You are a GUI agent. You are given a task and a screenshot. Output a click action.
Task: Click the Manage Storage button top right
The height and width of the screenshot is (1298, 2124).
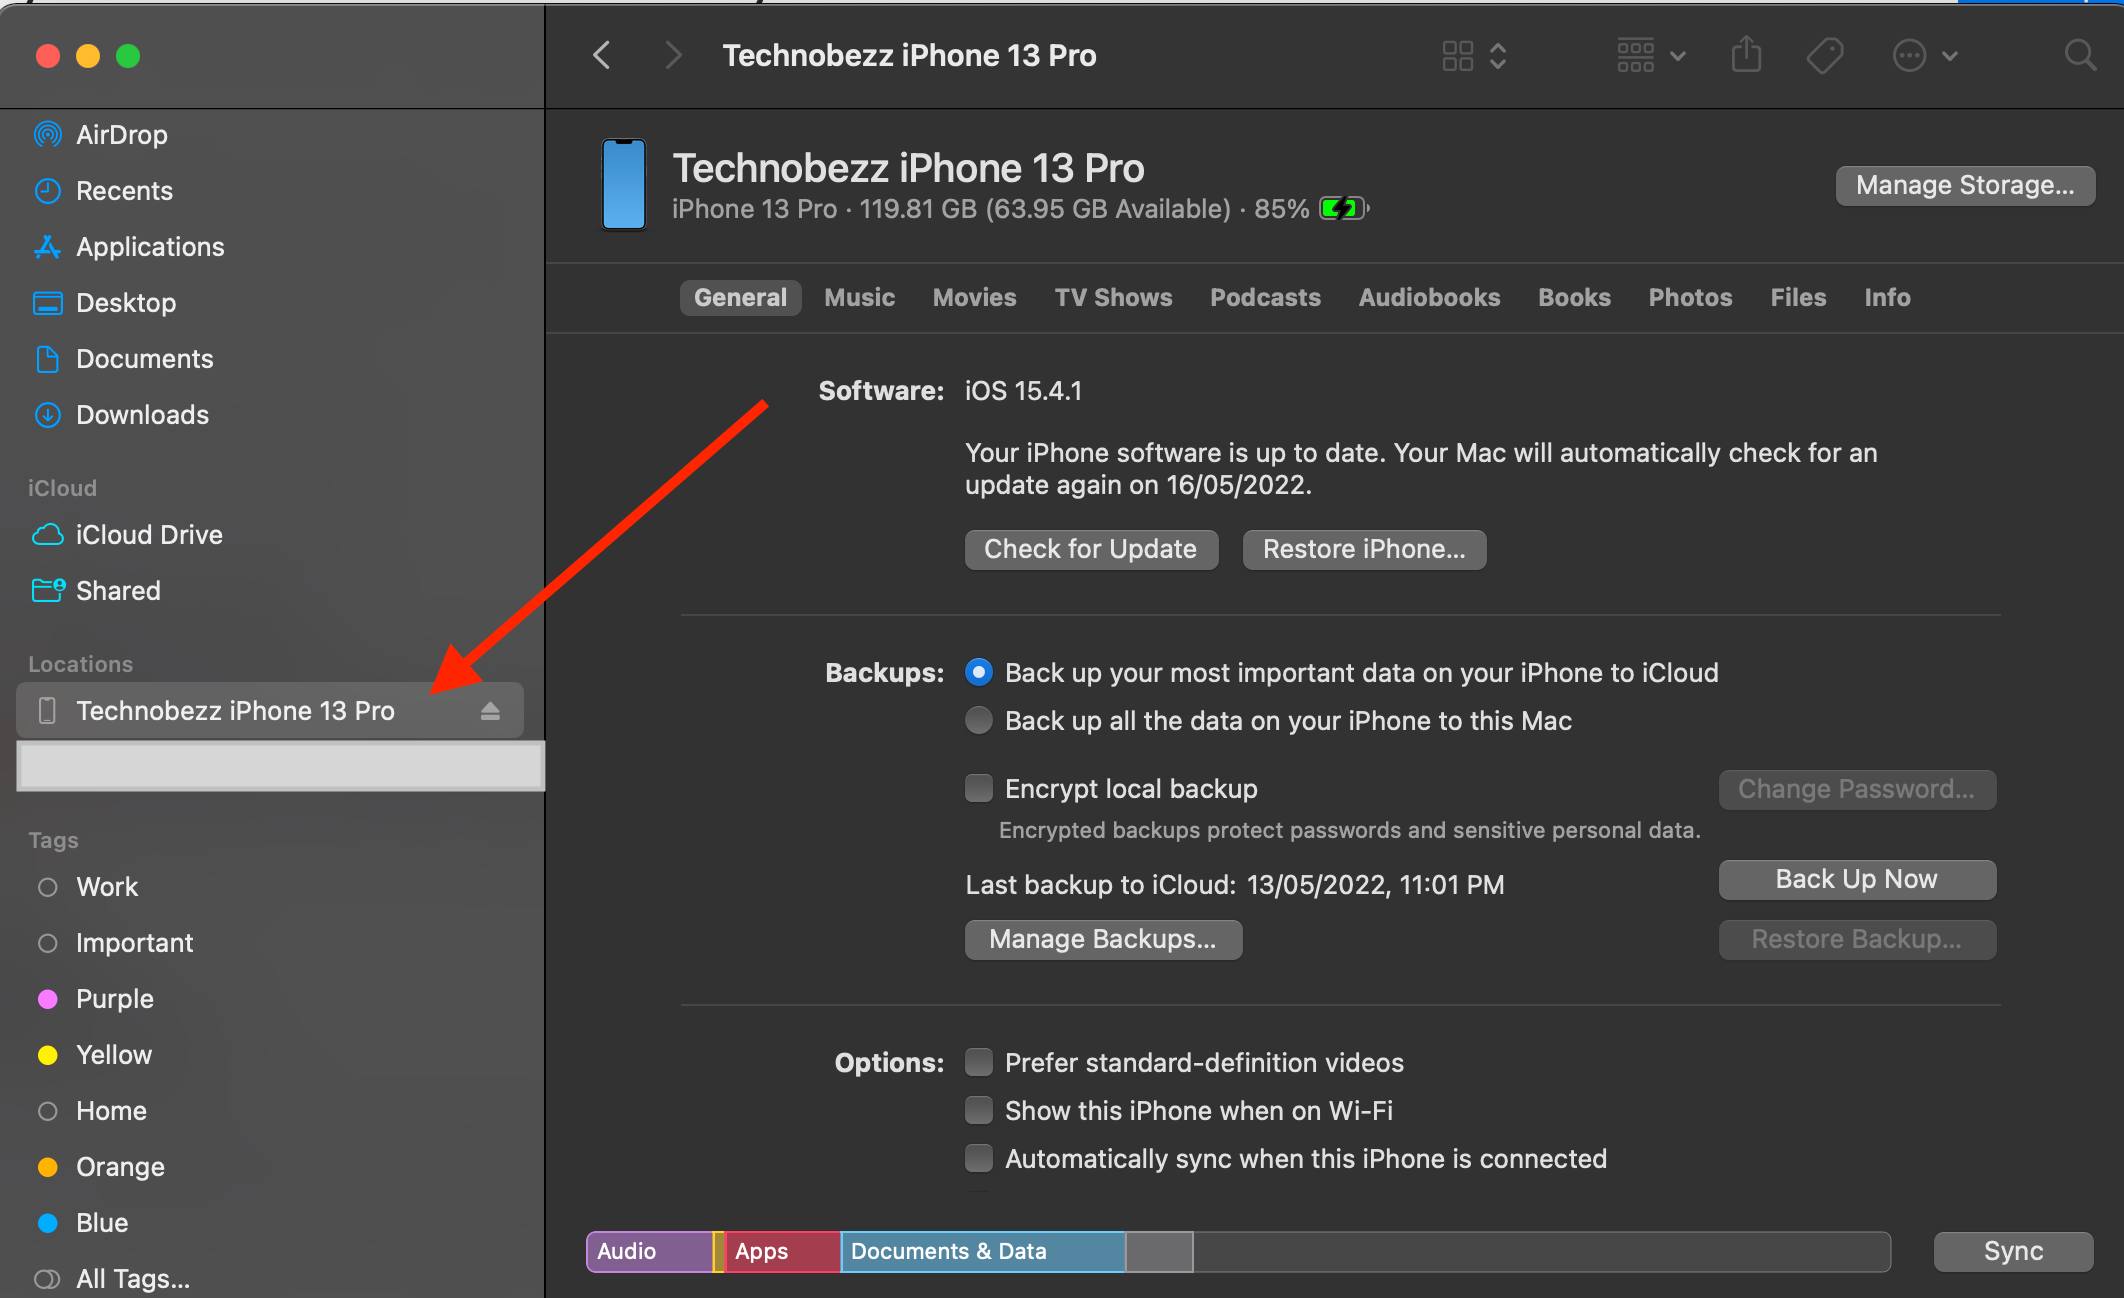[x=1962, y=185]
